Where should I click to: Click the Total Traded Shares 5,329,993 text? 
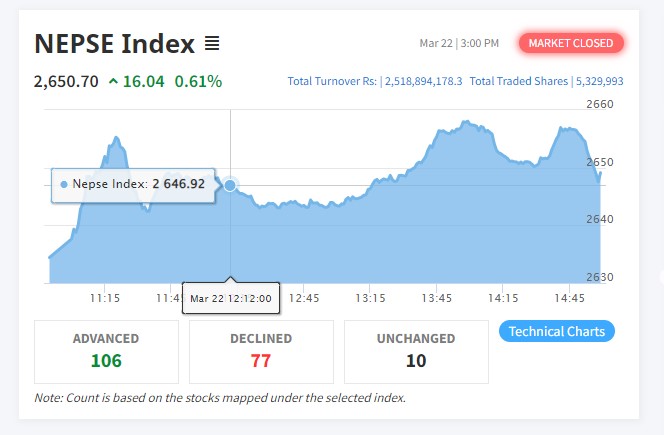[x=546, y=81]
